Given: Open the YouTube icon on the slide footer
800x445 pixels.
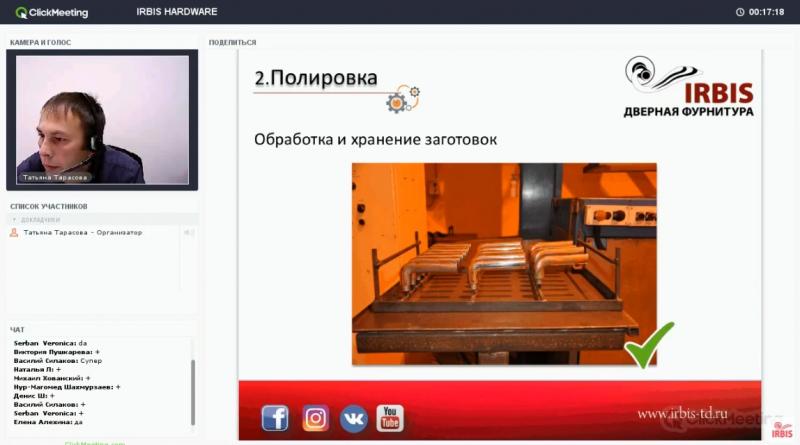Looking at the screenshot, I should [390, 418].
